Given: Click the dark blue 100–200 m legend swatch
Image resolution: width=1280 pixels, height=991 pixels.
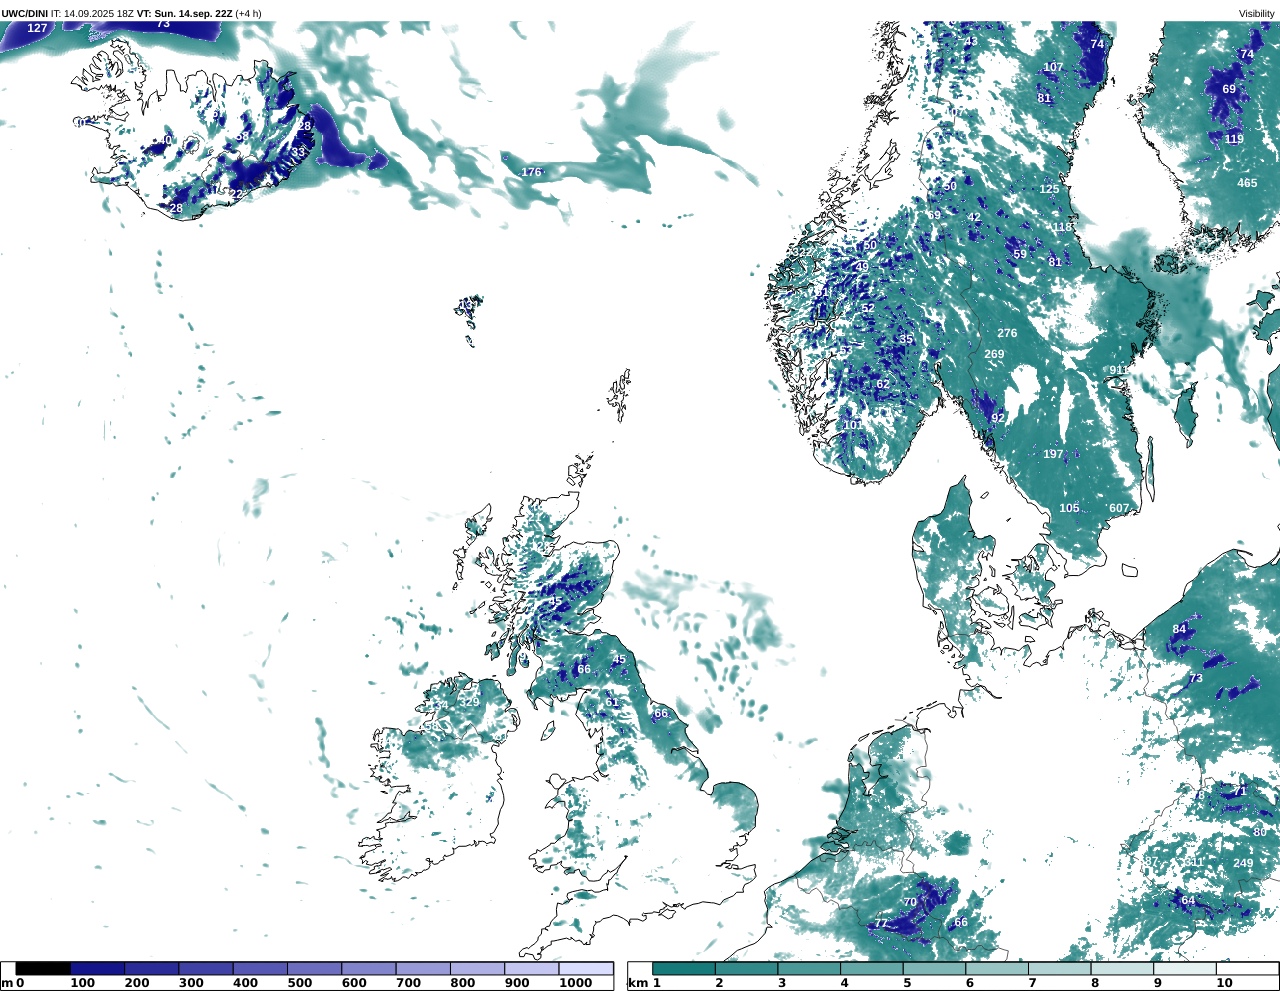Looking at the screenshot, I should point(97,968).
